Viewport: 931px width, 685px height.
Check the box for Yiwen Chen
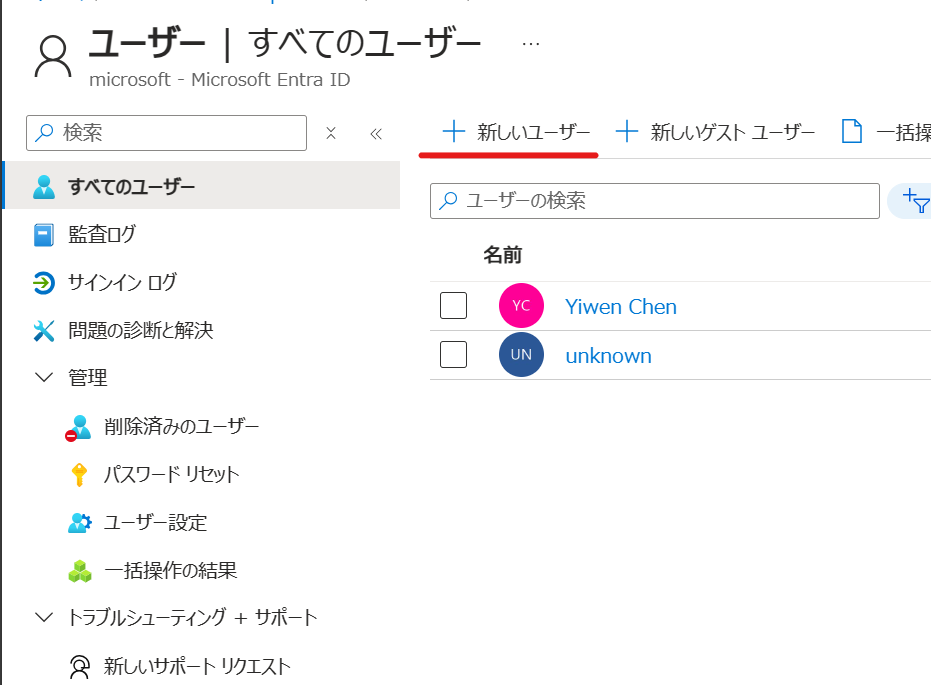[453, 306]
